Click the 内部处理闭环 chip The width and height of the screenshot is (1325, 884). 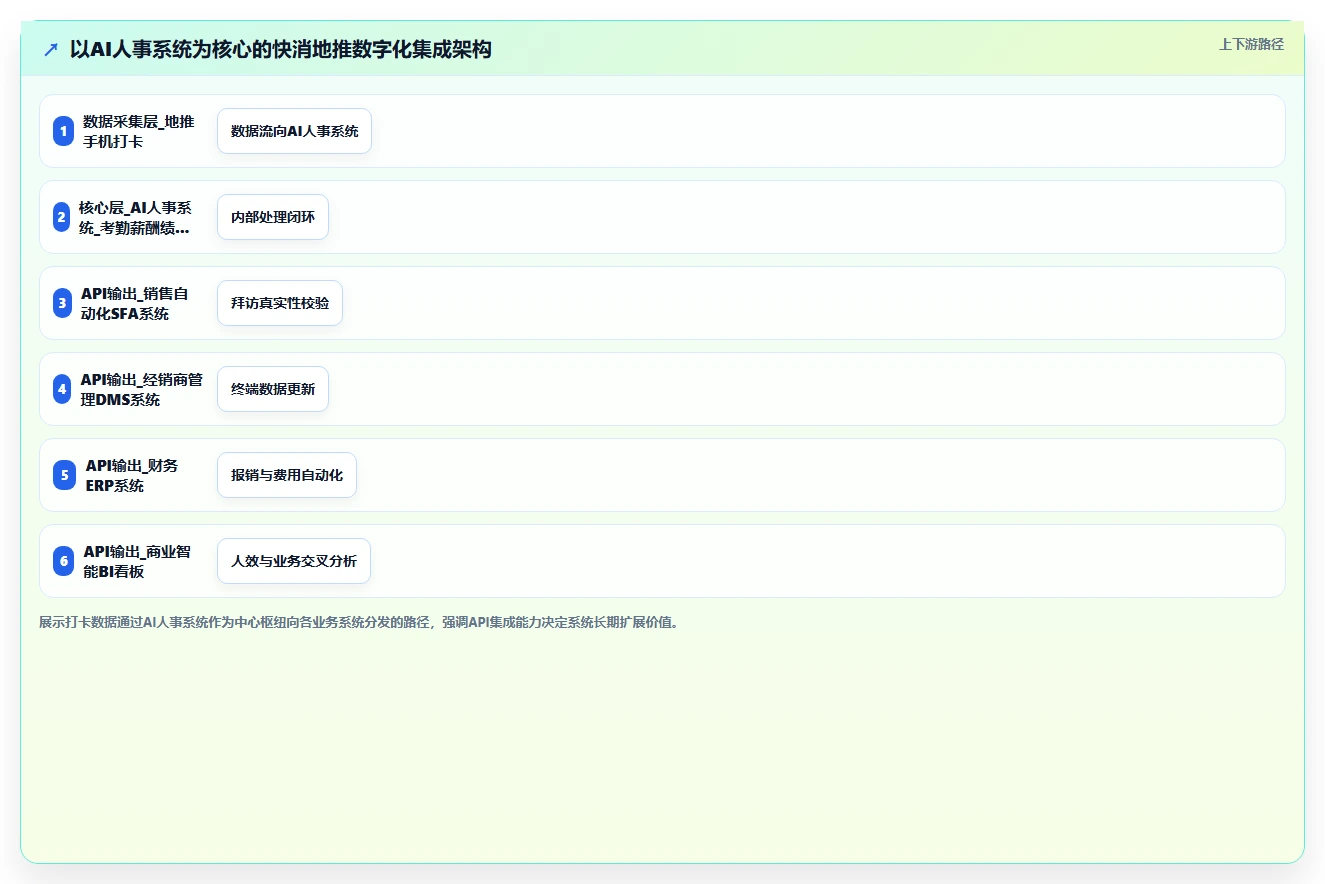[x=273, y=217]
